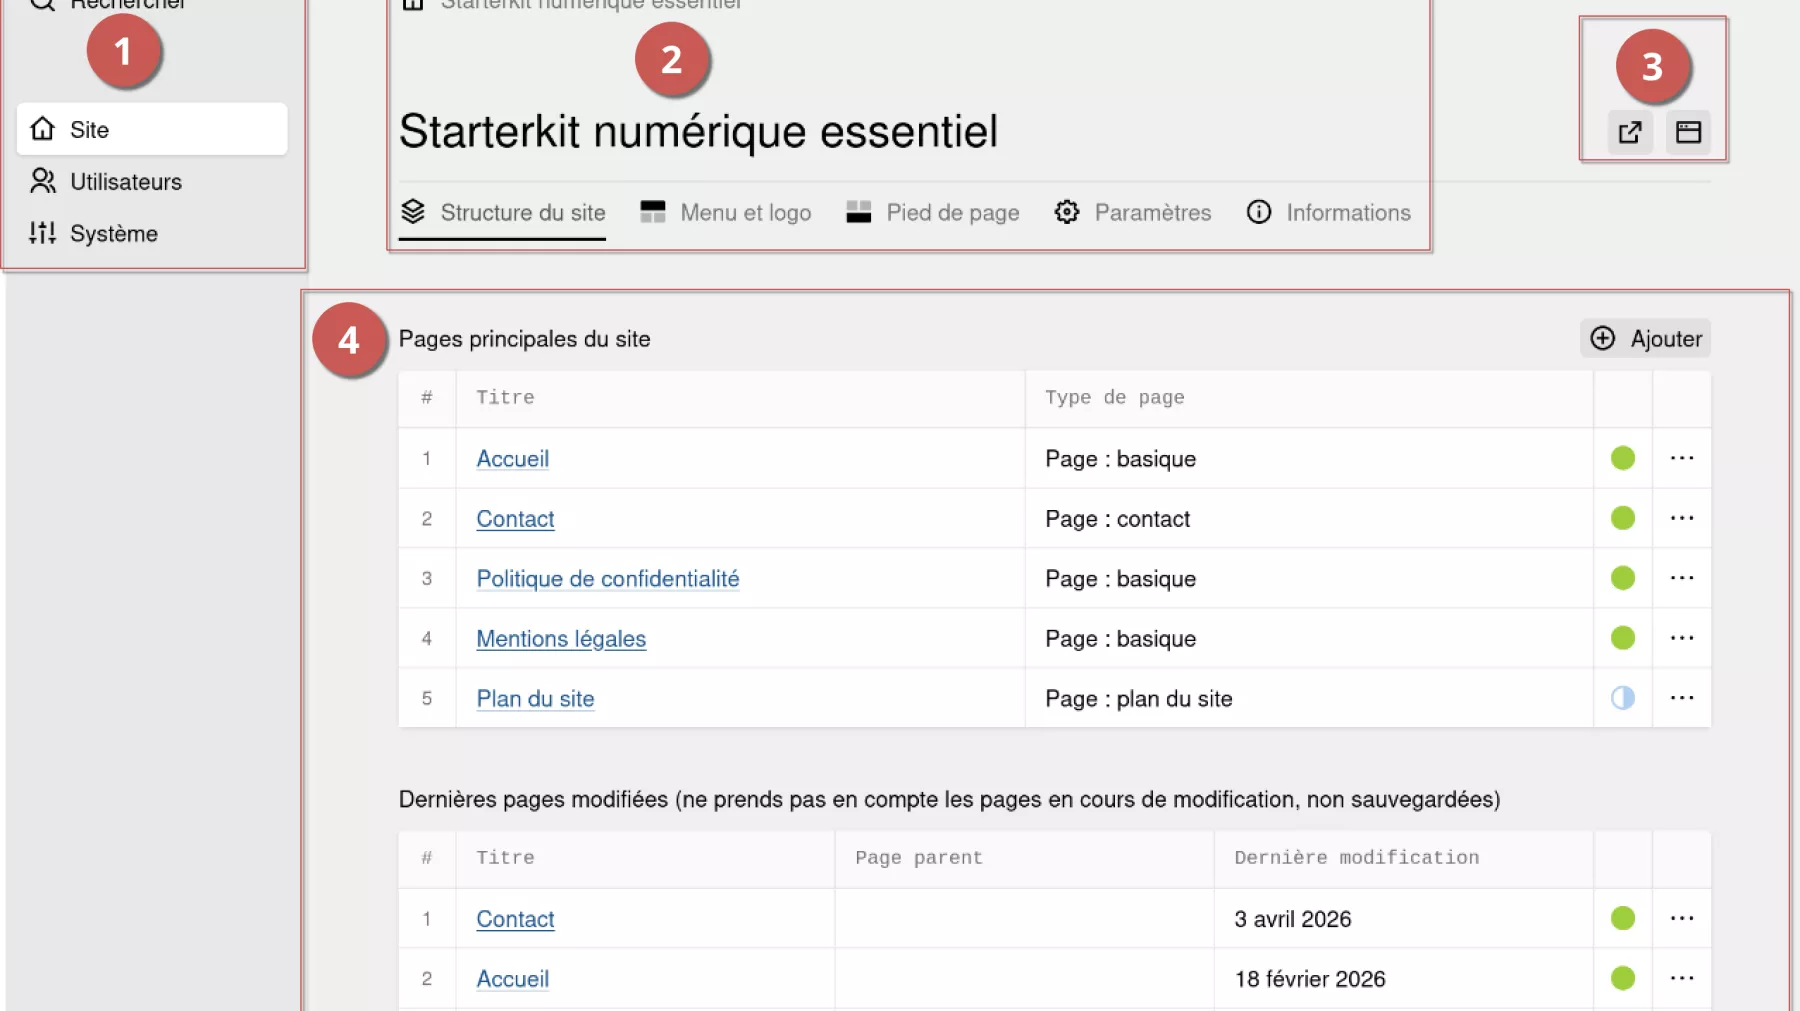Screen dimensions: 1800x1011
Task: Click the '3 avril 2026' date cell
Action: (1403, 919)
